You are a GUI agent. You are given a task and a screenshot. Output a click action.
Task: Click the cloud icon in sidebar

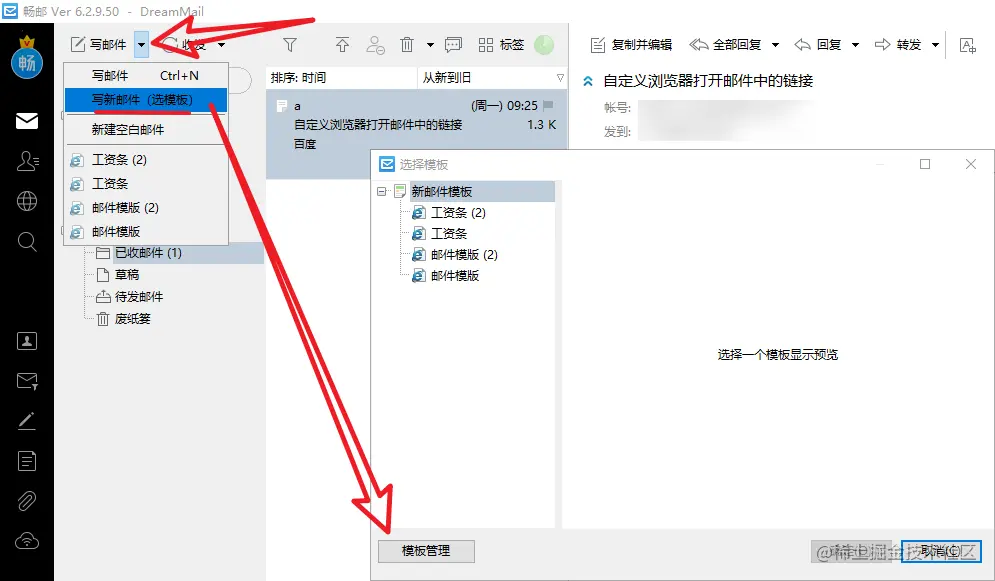[27, 541]
